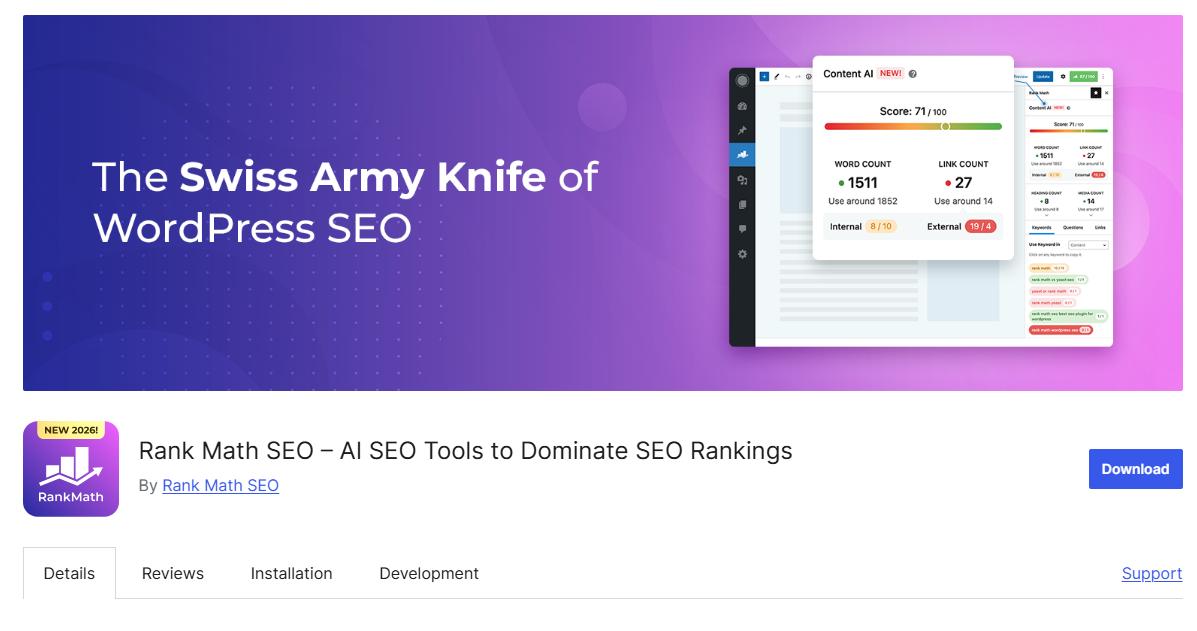This screenshot has width=1197, height=631.
Task: Switch to the Reviews tab
Action: tap(173, 573)
